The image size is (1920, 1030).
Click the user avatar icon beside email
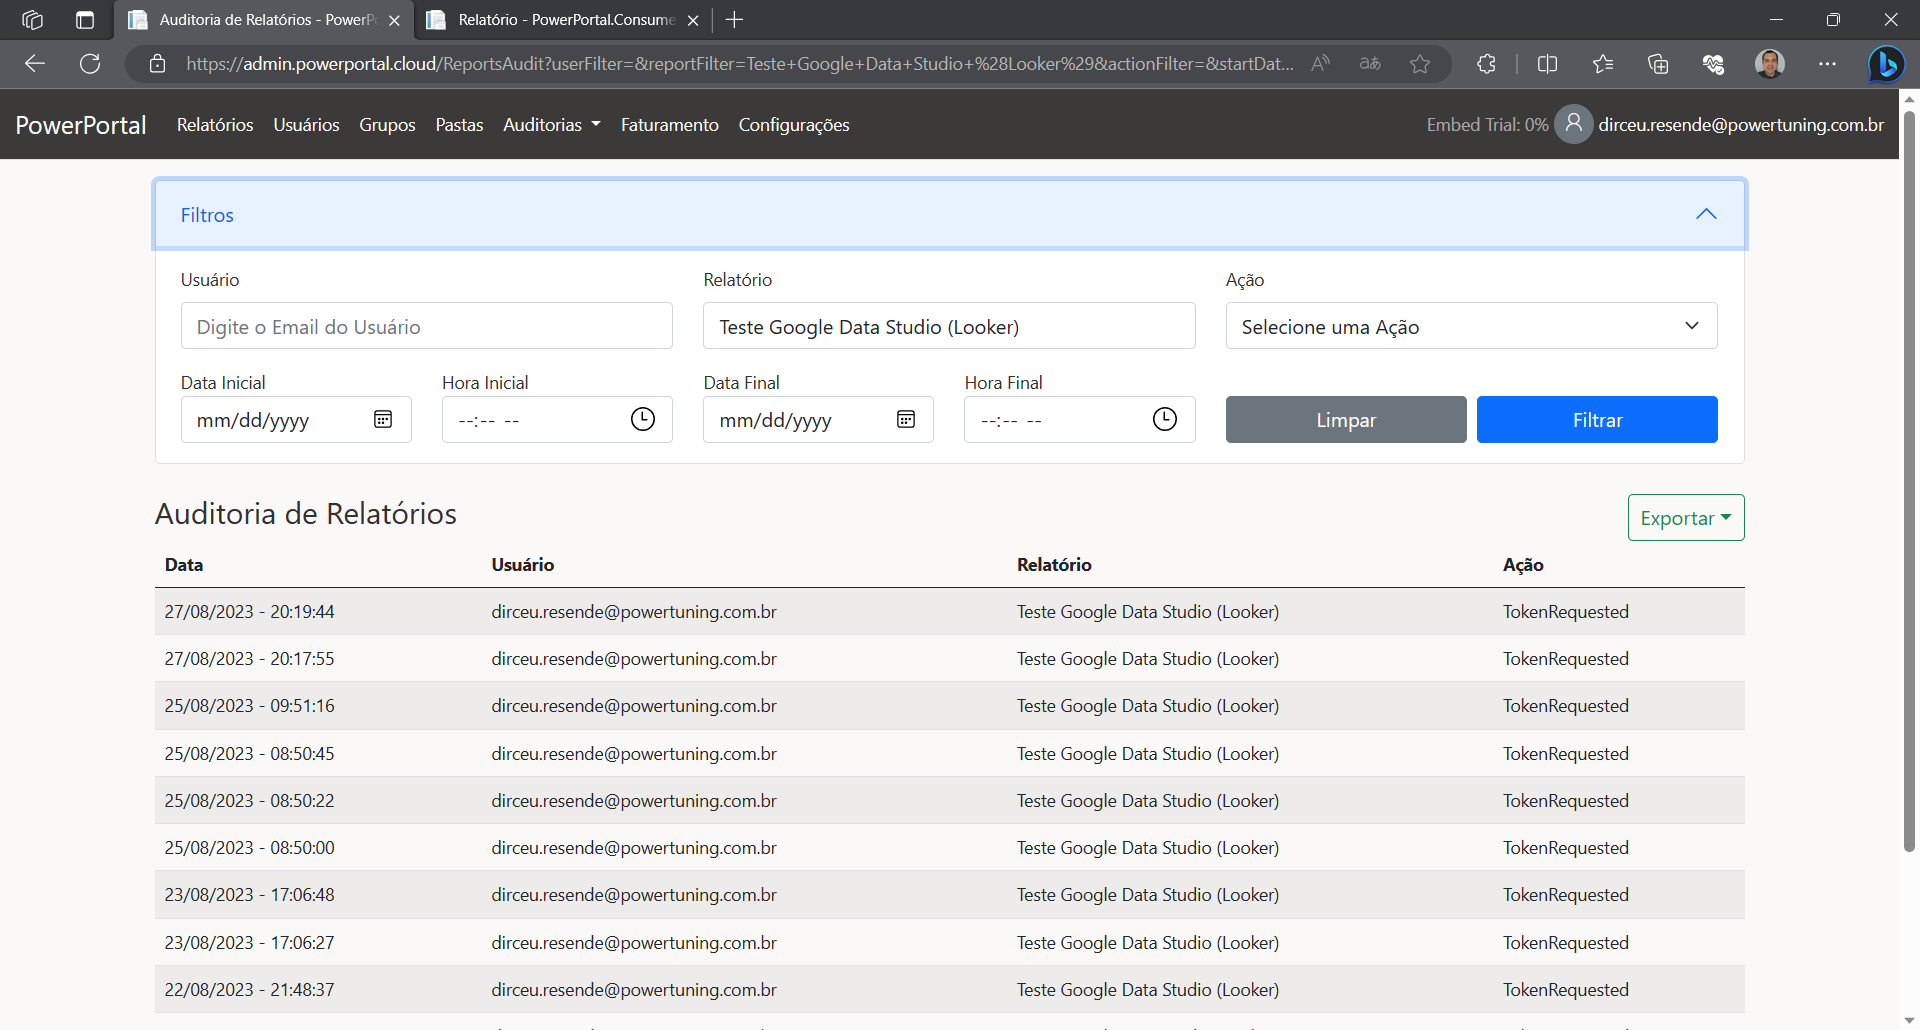pyautogui.click(x=1573, y=124)
